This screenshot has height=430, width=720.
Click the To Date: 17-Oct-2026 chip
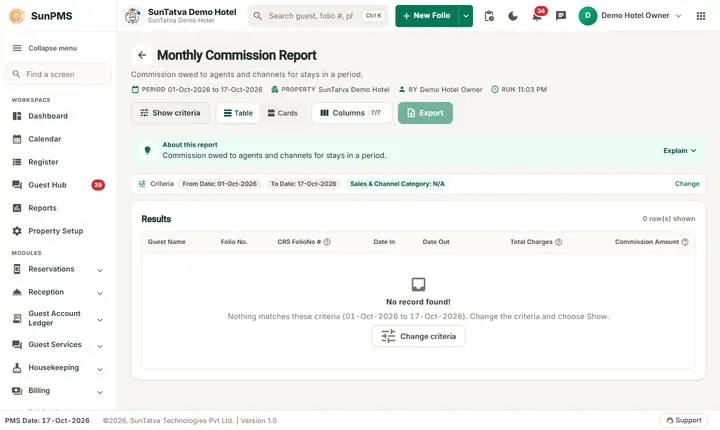tap(303, 184)
